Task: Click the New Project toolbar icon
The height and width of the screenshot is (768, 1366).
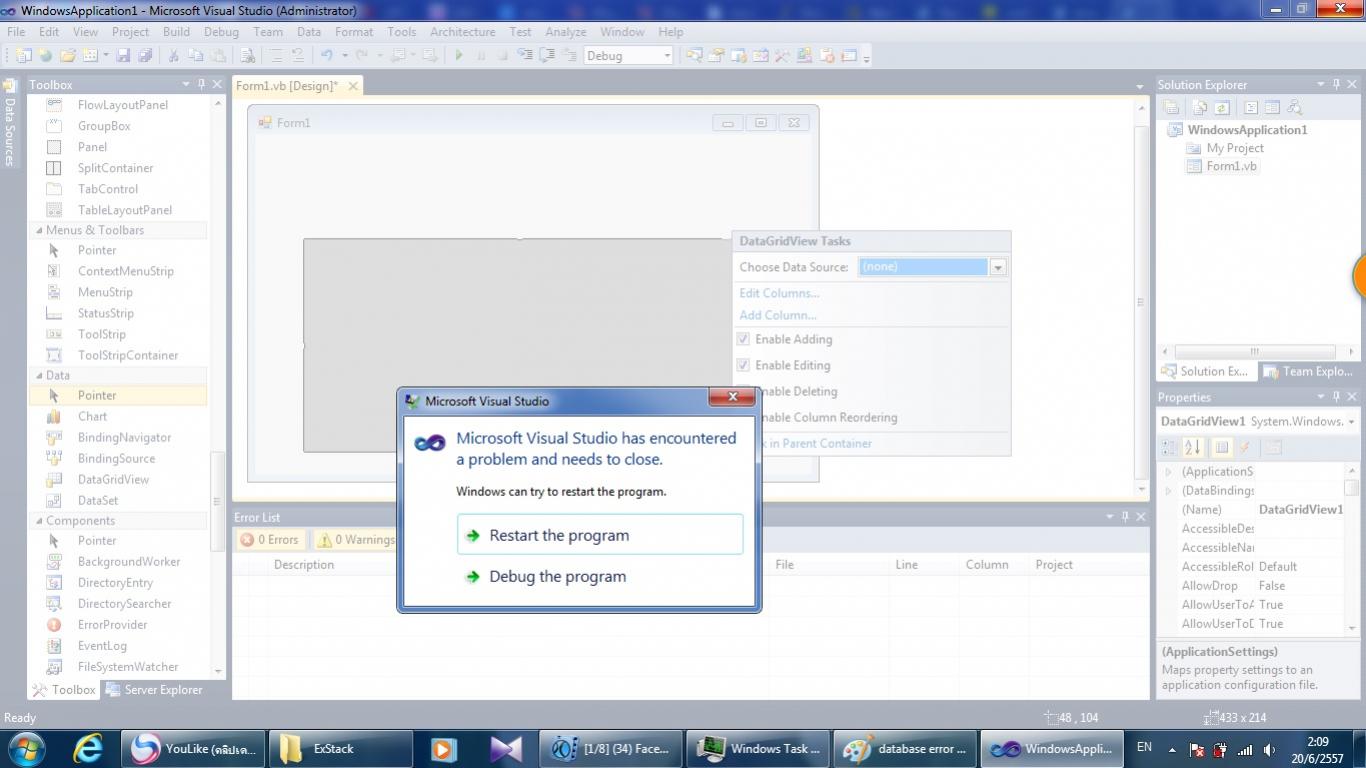Action: [x=23, y=56]
